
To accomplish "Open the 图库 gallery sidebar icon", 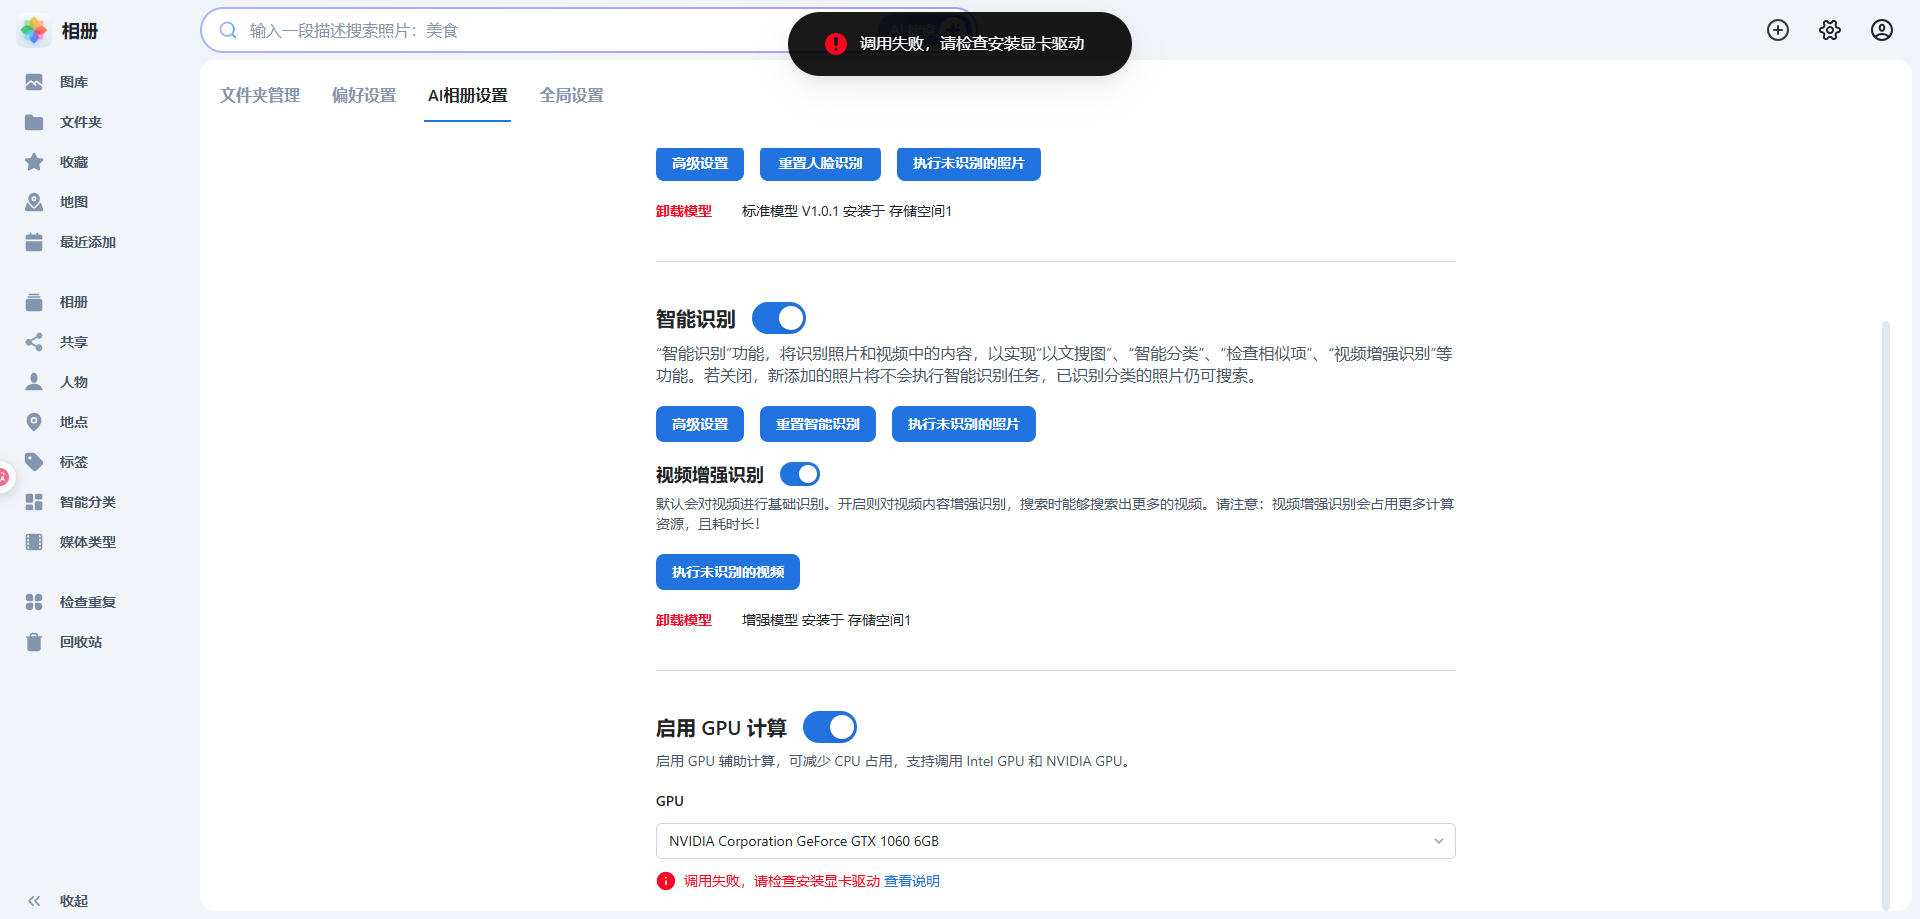I will 34,82.
